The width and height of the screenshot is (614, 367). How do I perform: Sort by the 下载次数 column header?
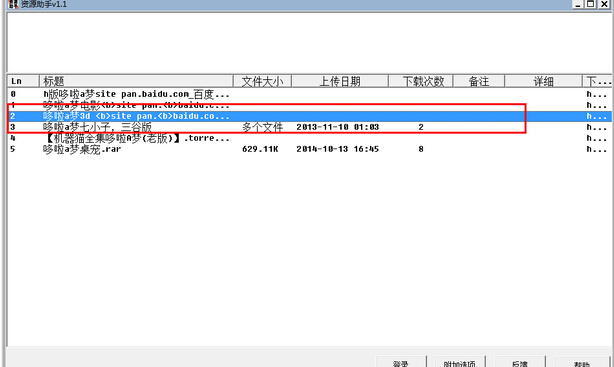pos(421,81)
